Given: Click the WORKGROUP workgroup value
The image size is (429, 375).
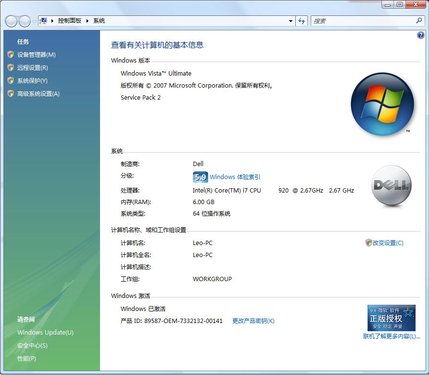Looking at the screenshot, I should pos(212,279).
